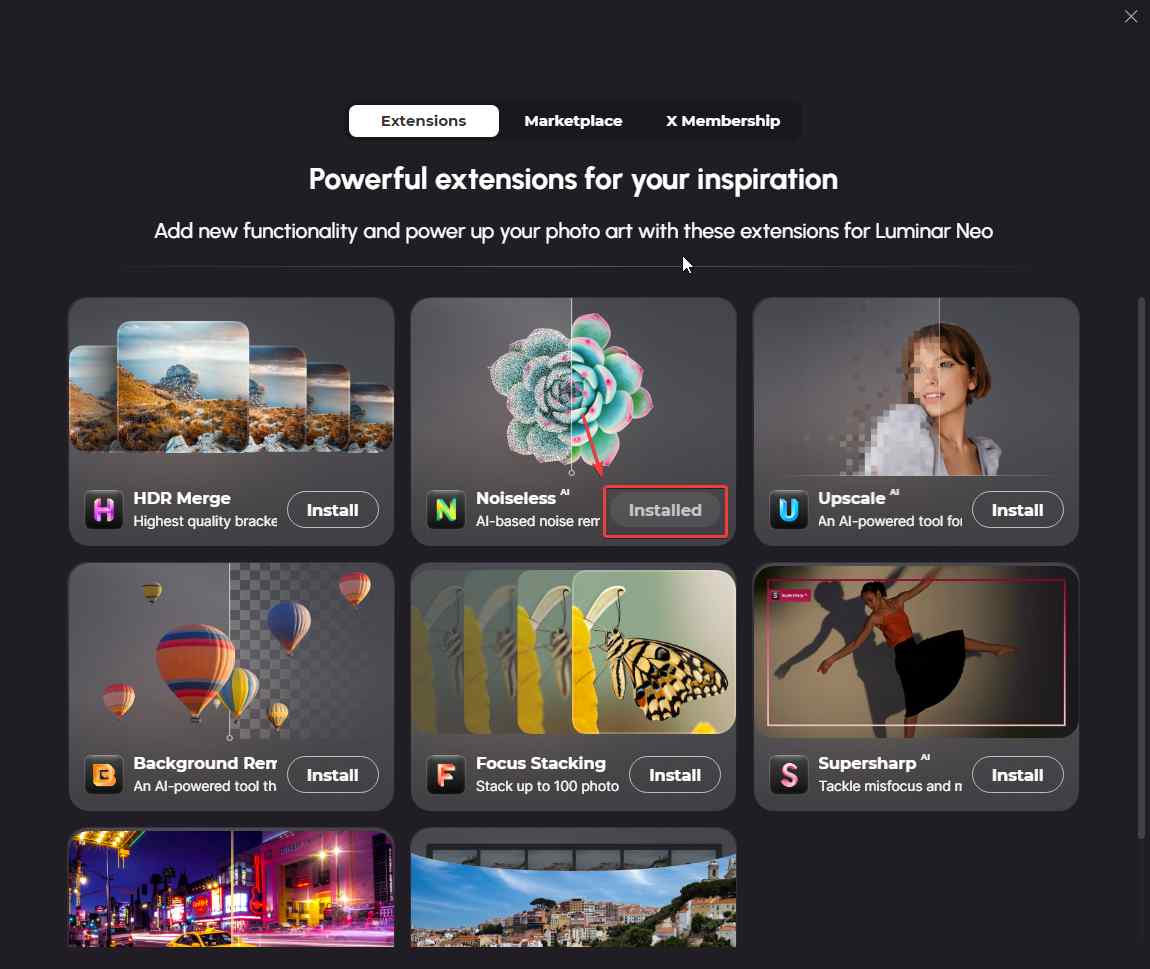Open the butterfly Focus Stacking preview image
Viewport: 1150px width, 969px height.
coord(573,651)
